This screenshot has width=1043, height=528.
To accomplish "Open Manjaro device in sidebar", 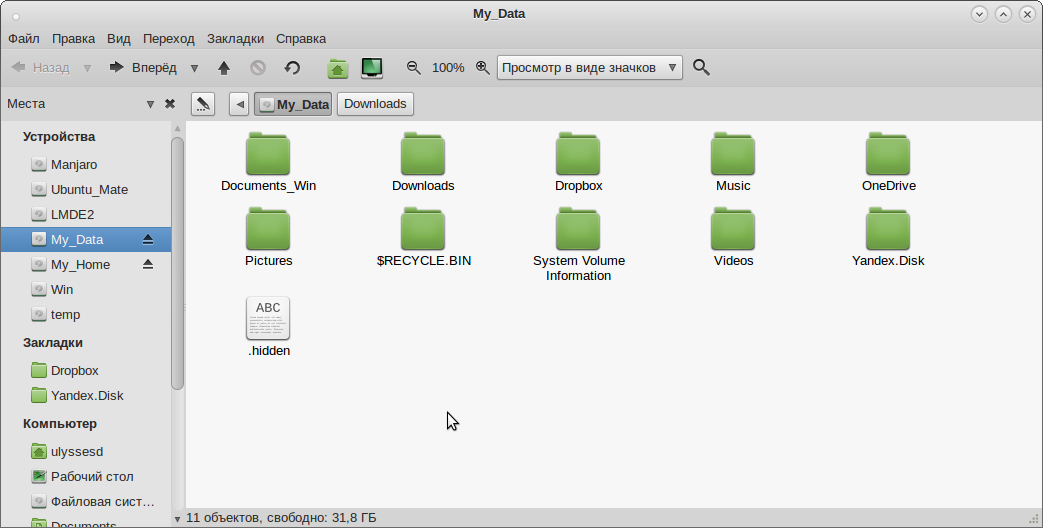I will pyautogui.click(x=86, y=164).
